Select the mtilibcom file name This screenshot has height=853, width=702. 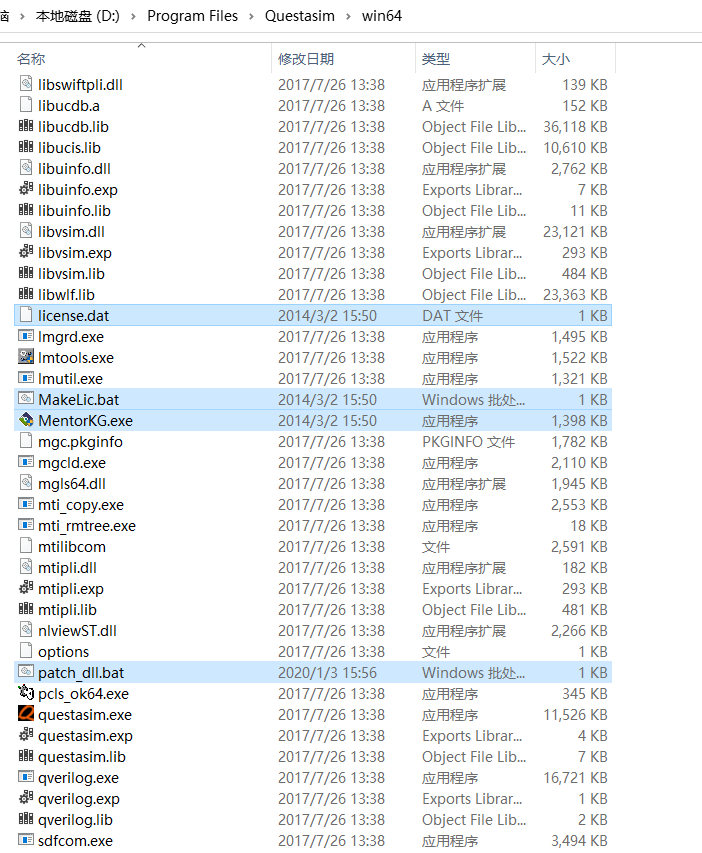pos(72,547)
